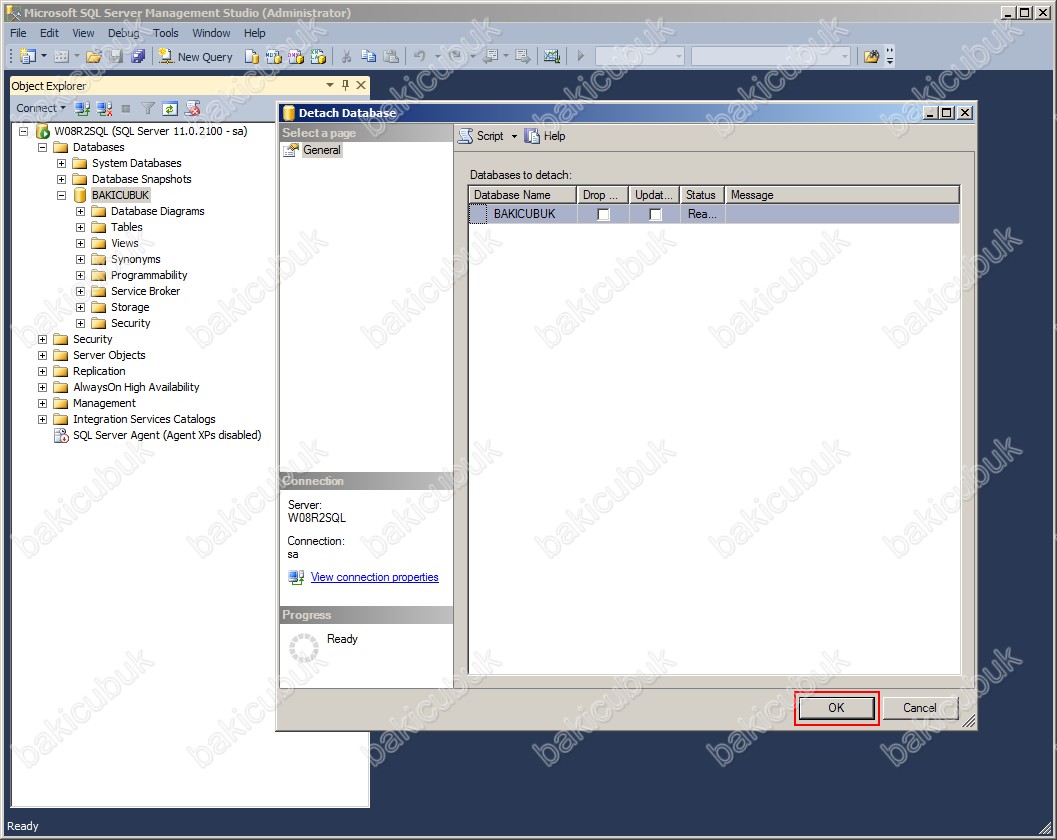This screenshot has height=840, width=1057.
Task: Click the Open File folder icon
Action: (94, 57)
